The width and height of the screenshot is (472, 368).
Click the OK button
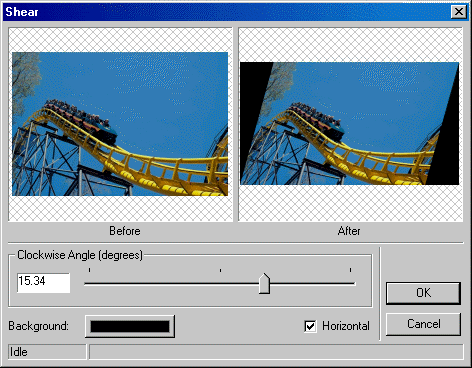coord(423,293)
